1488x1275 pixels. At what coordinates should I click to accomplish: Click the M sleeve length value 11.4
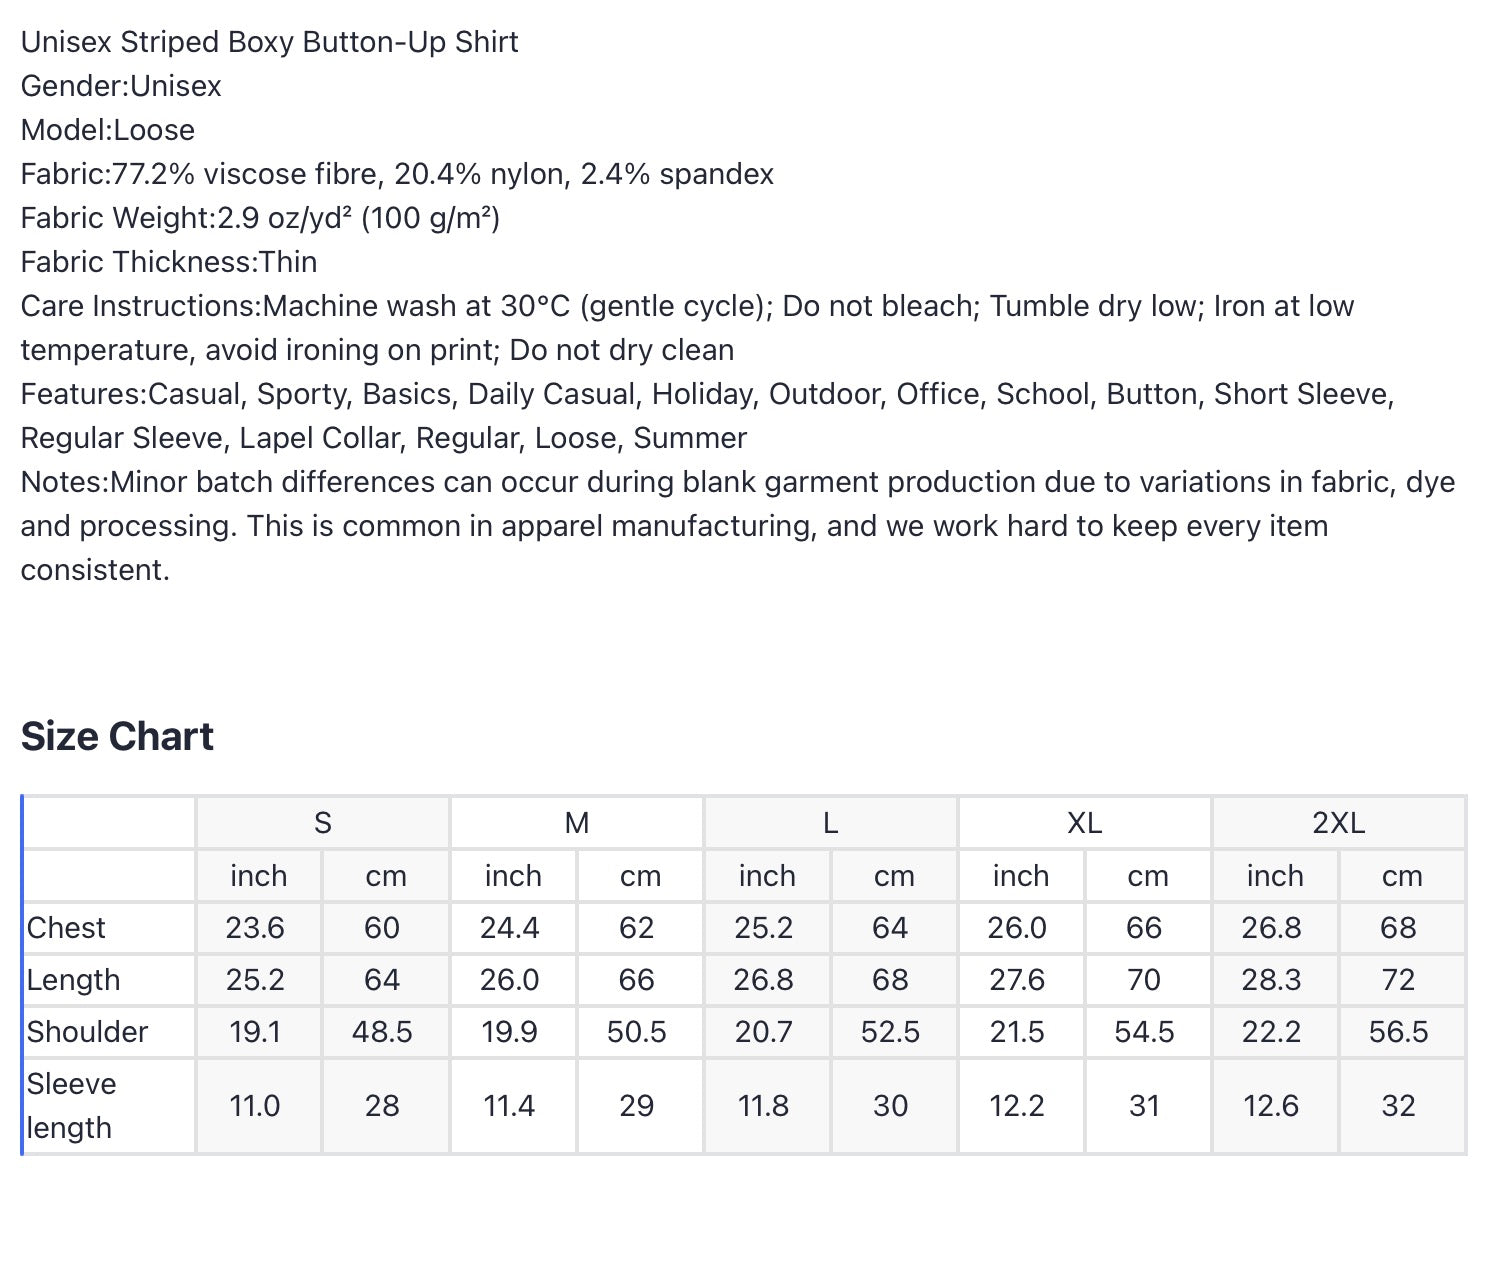tap(509, 1106)
